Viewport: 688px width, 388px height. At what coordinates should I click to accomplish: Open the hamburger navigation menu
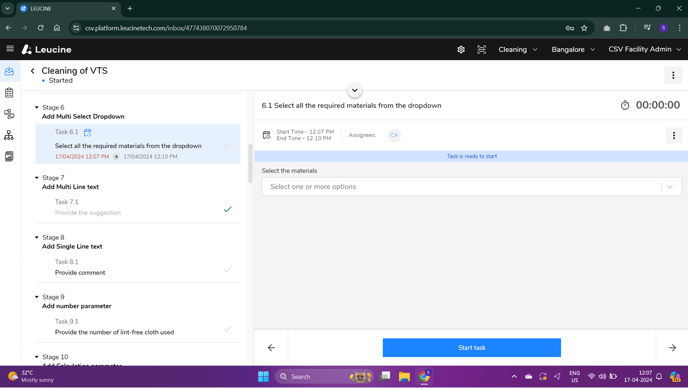tap(10, 49)
